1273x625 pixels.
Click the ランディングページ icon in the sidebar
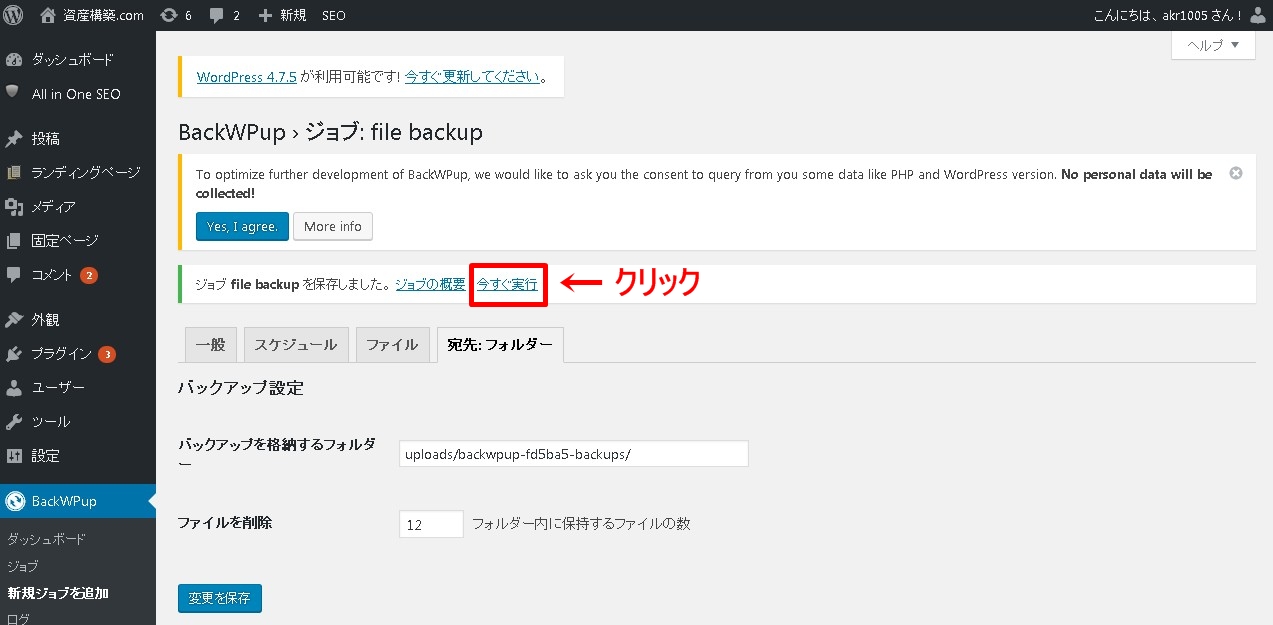pos(14,173)
